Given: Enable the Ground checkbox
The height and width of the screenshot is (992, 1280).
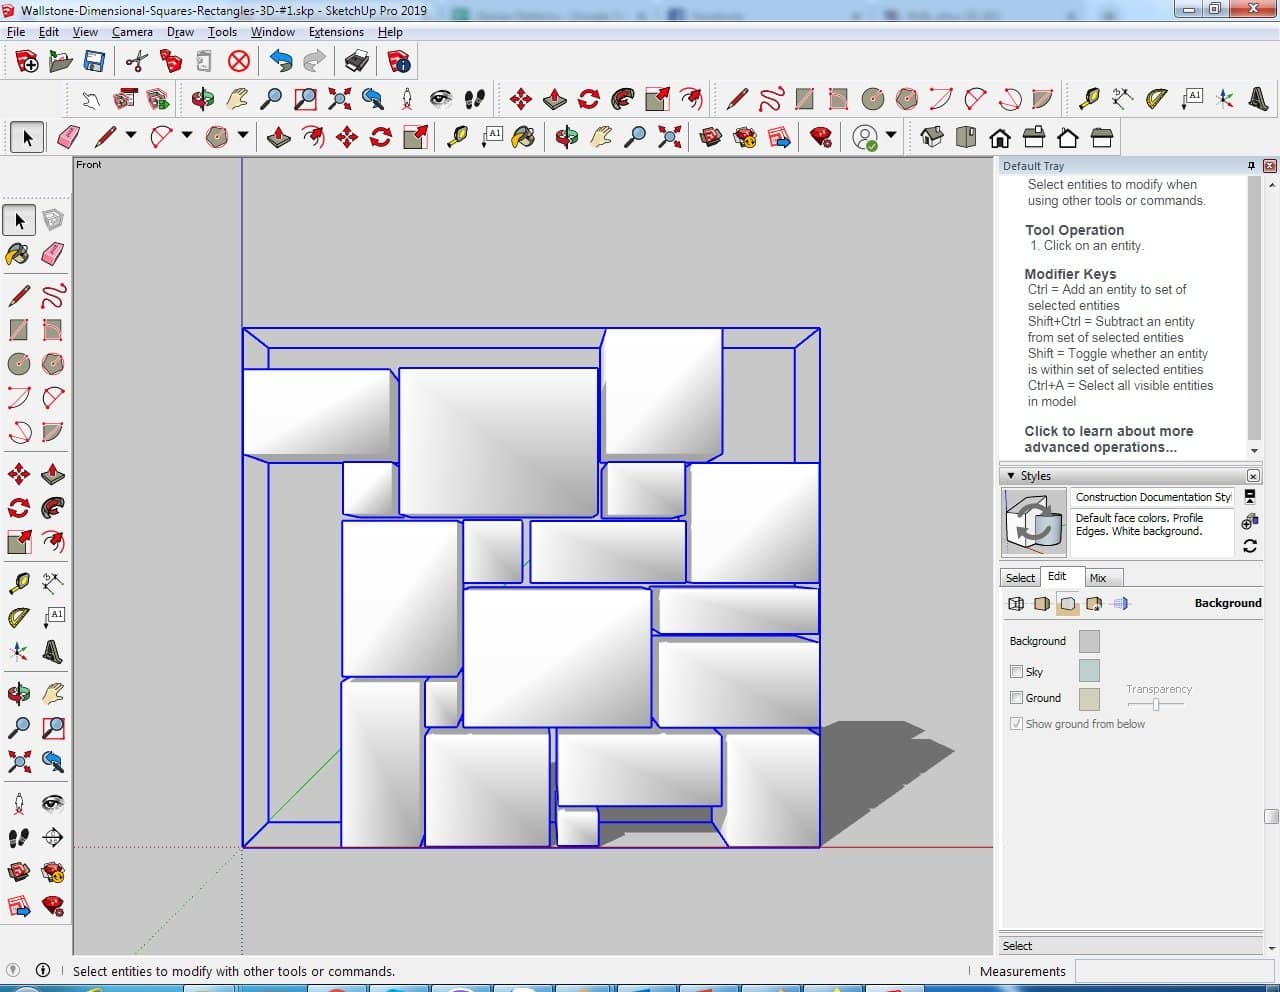Looking at the screenshot, I should pyautogui.click(x=1016, y=698).
